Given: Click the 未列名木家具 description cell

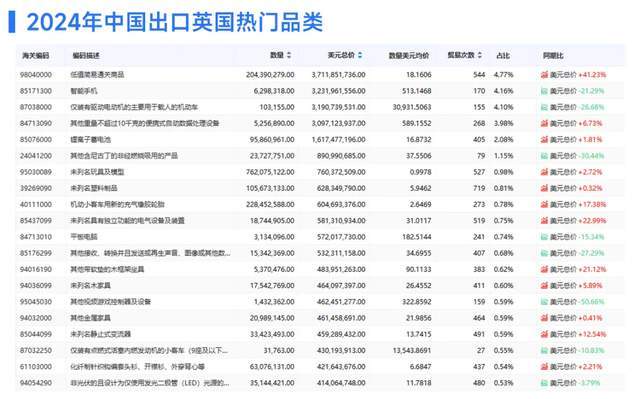Looking at the screenshot, I should (91, 286).
